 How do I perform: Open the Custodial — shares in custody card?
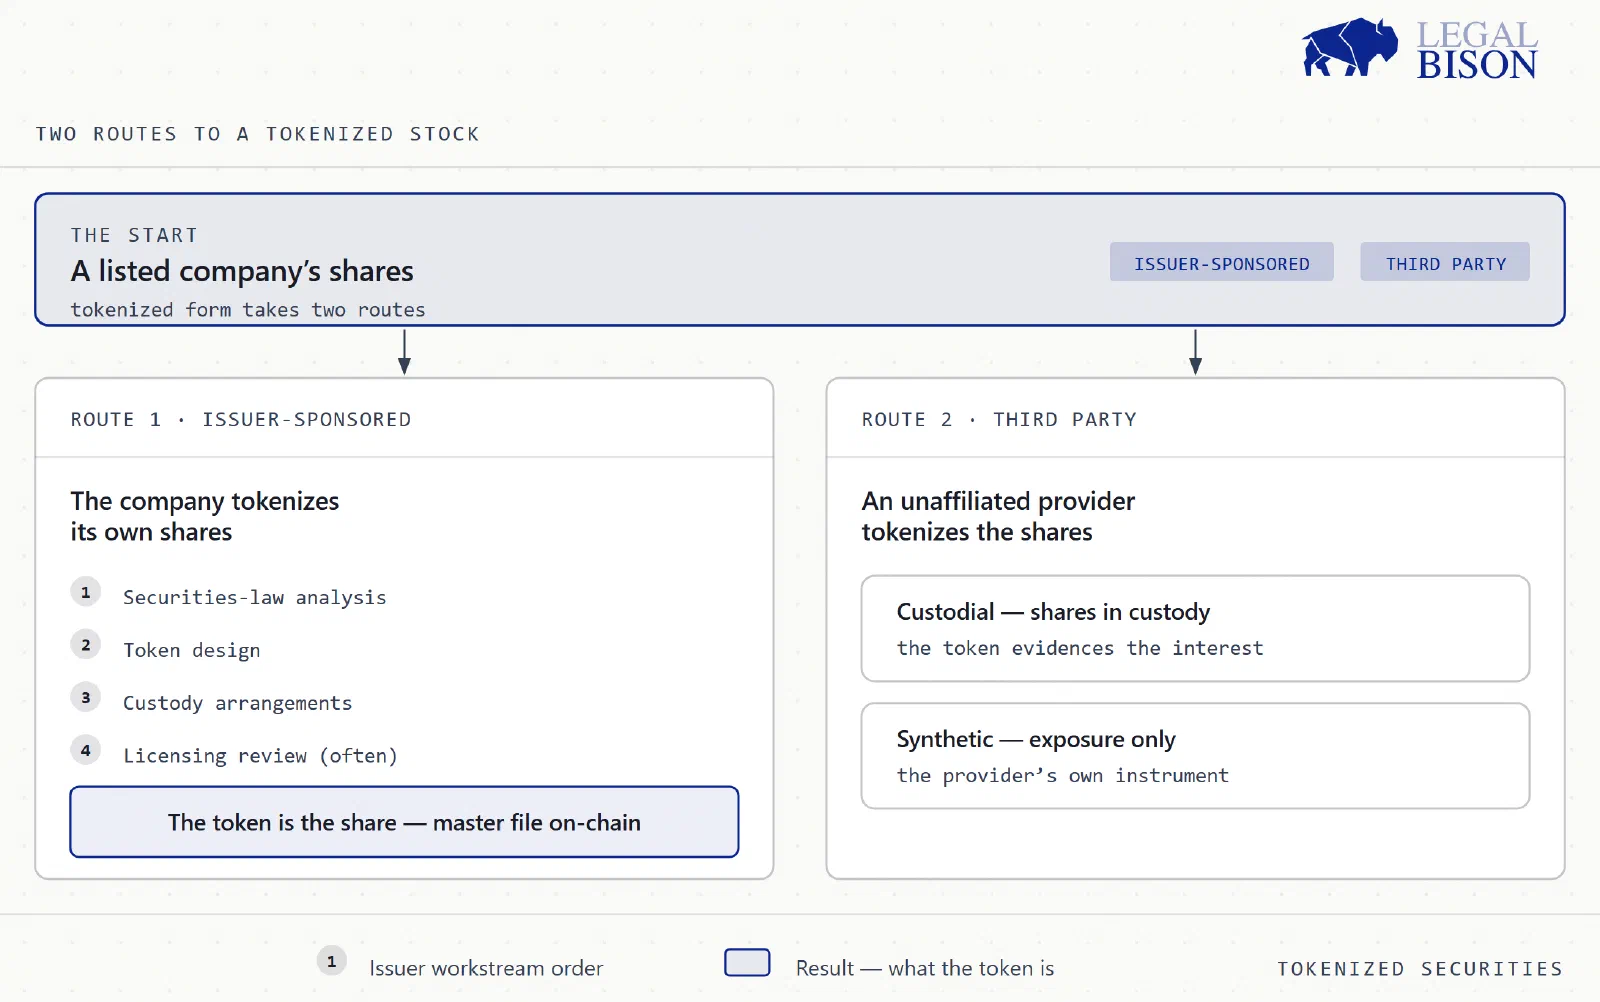point(1195,628)
